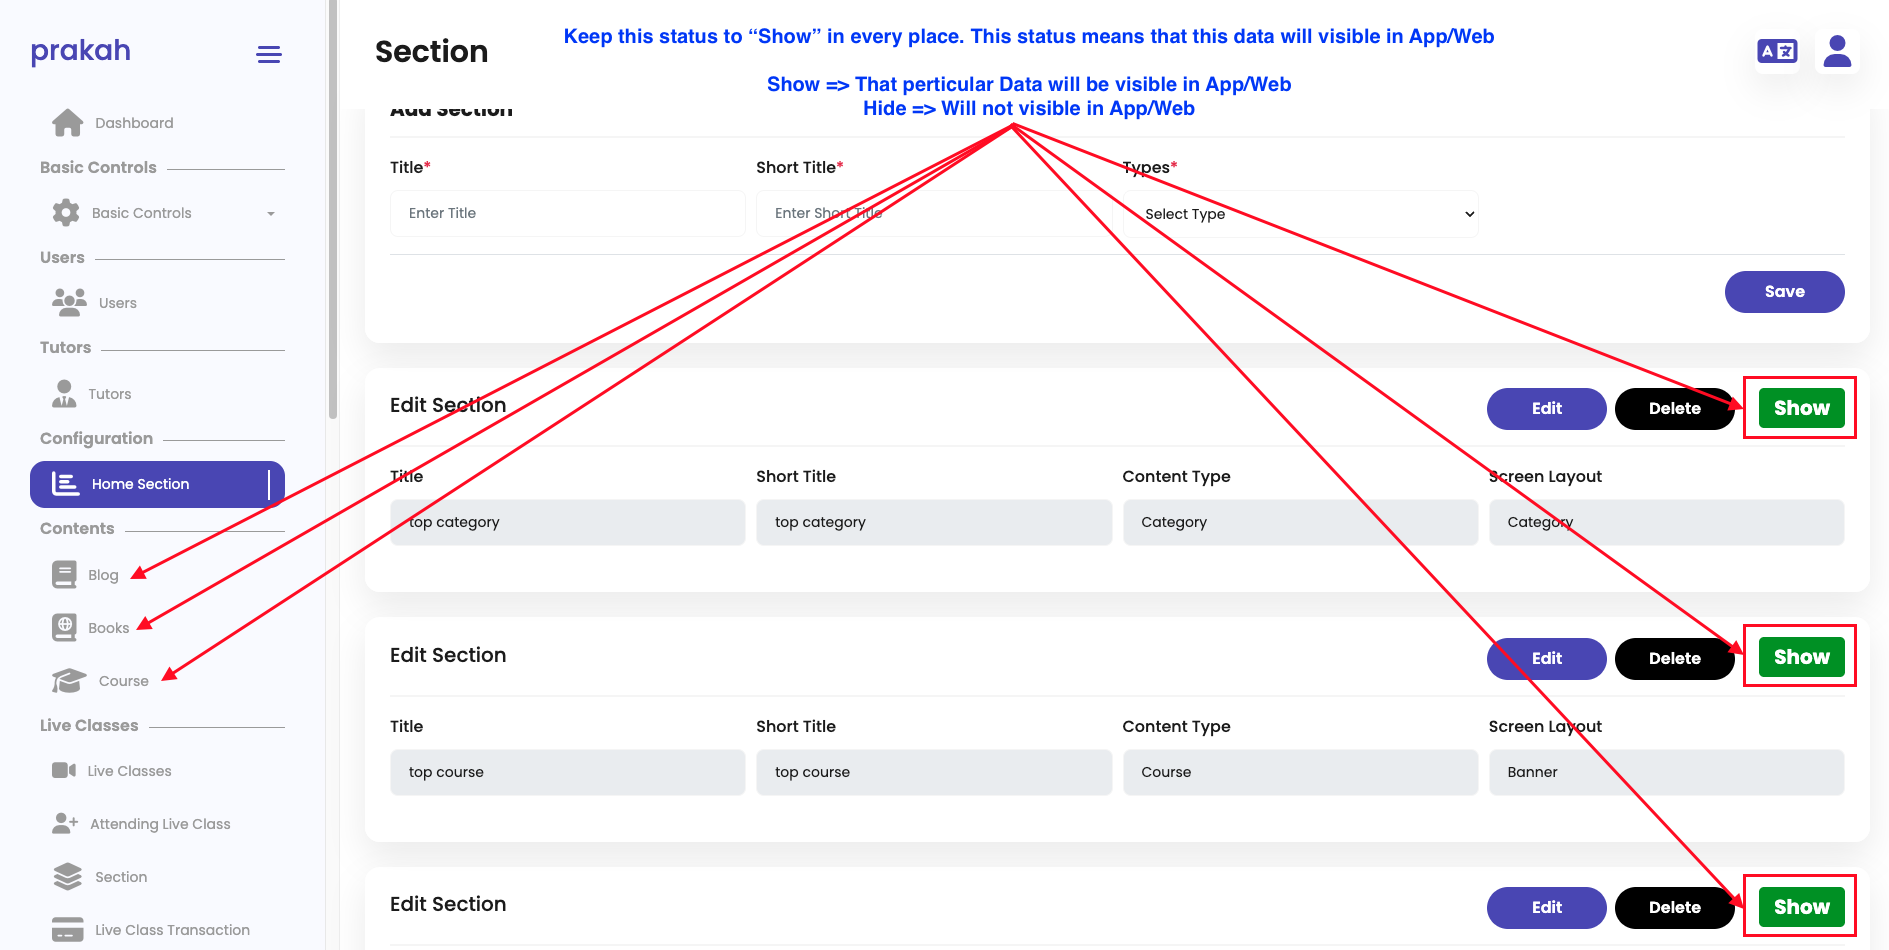1889x950 pixels.
Task: Click the Tutors person icon
Action: (64, 394)
